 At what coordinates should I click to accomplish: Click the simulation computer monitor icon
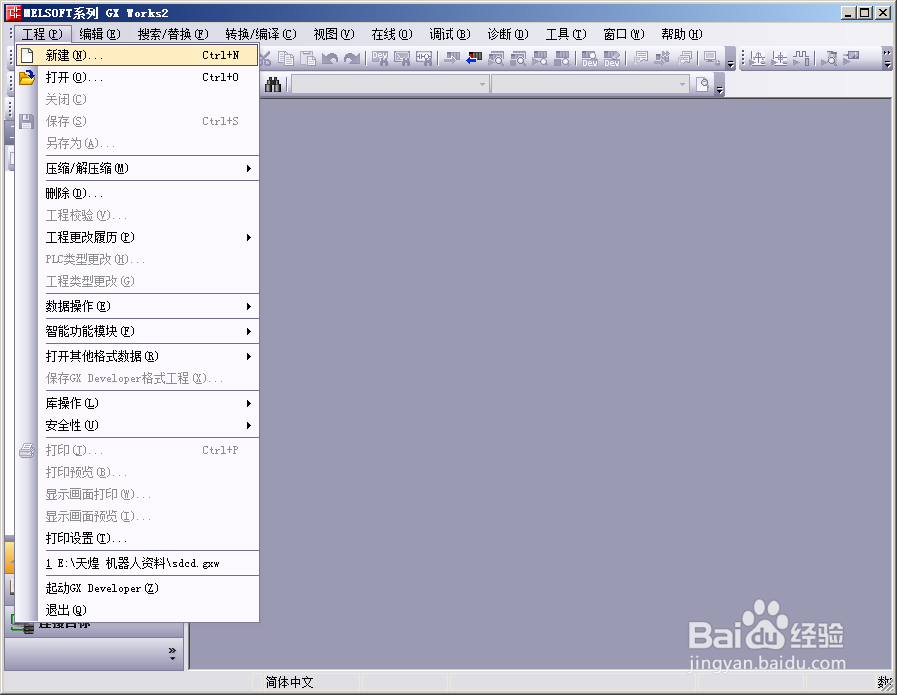(712, 58)
